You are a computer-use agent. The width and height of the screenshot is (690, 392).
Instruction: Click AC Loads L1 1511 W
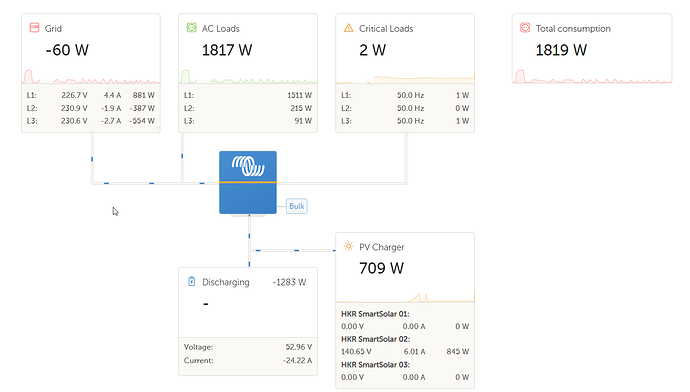tap(299, 95)
